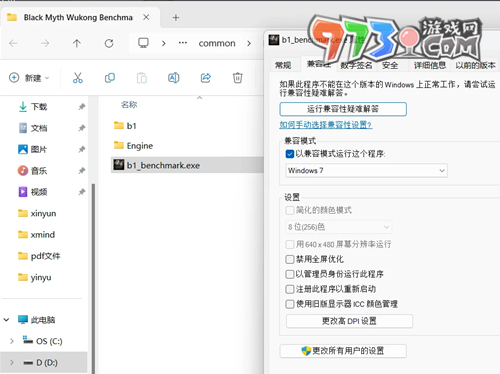Viewport: 500px width, 374px height.
Task: Click 更改所有用户的设置 button
Action: pyautogui.click(x=343, y=351)
